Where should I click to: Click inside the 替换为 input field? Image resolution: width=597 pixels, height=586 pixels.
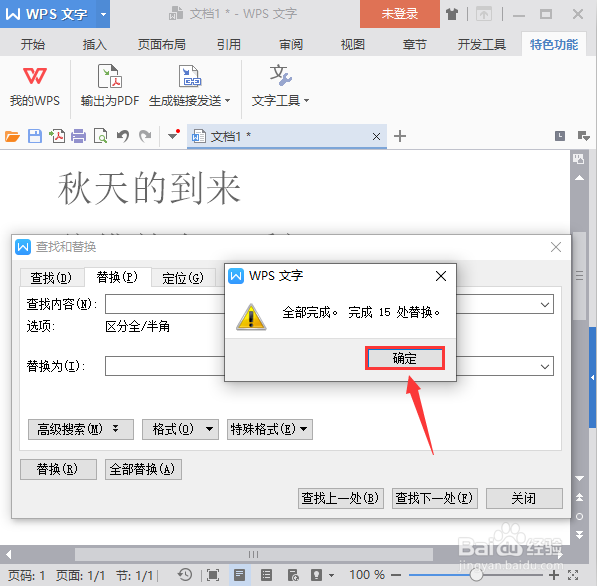coord(164,366)
